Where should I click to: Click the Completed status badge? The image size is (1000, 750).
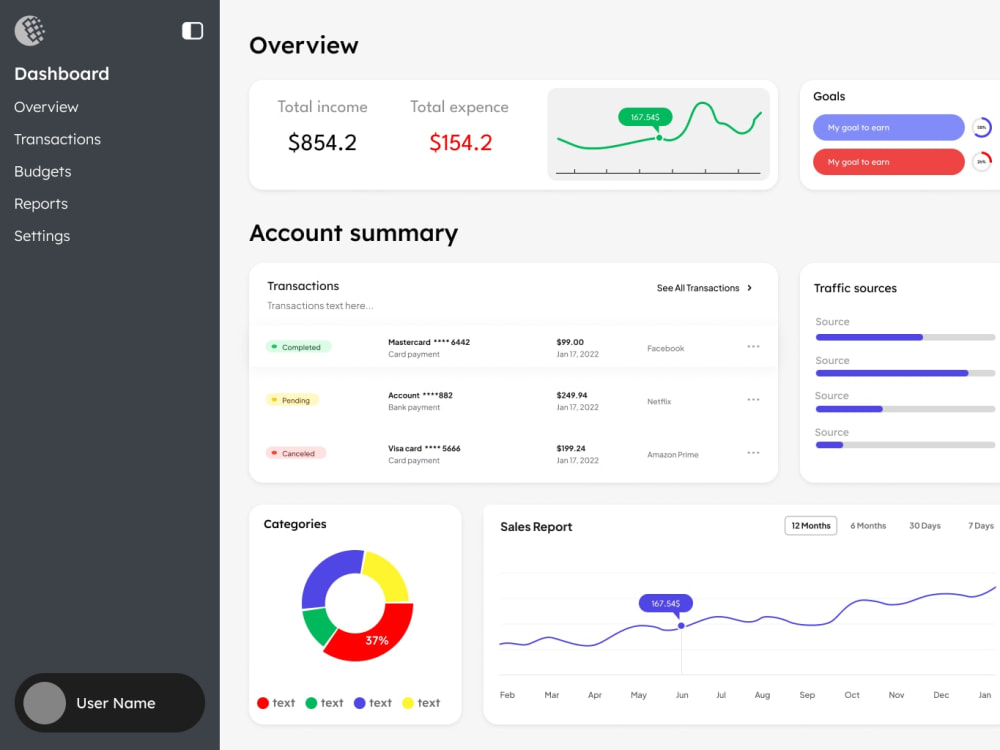coord(298,347)
